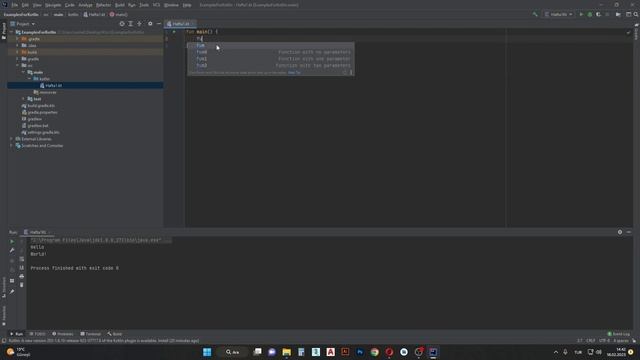The width and height of the screenshot is (640, 360).
Task: Open the Tools menu
Action: [x=144, y=5]
